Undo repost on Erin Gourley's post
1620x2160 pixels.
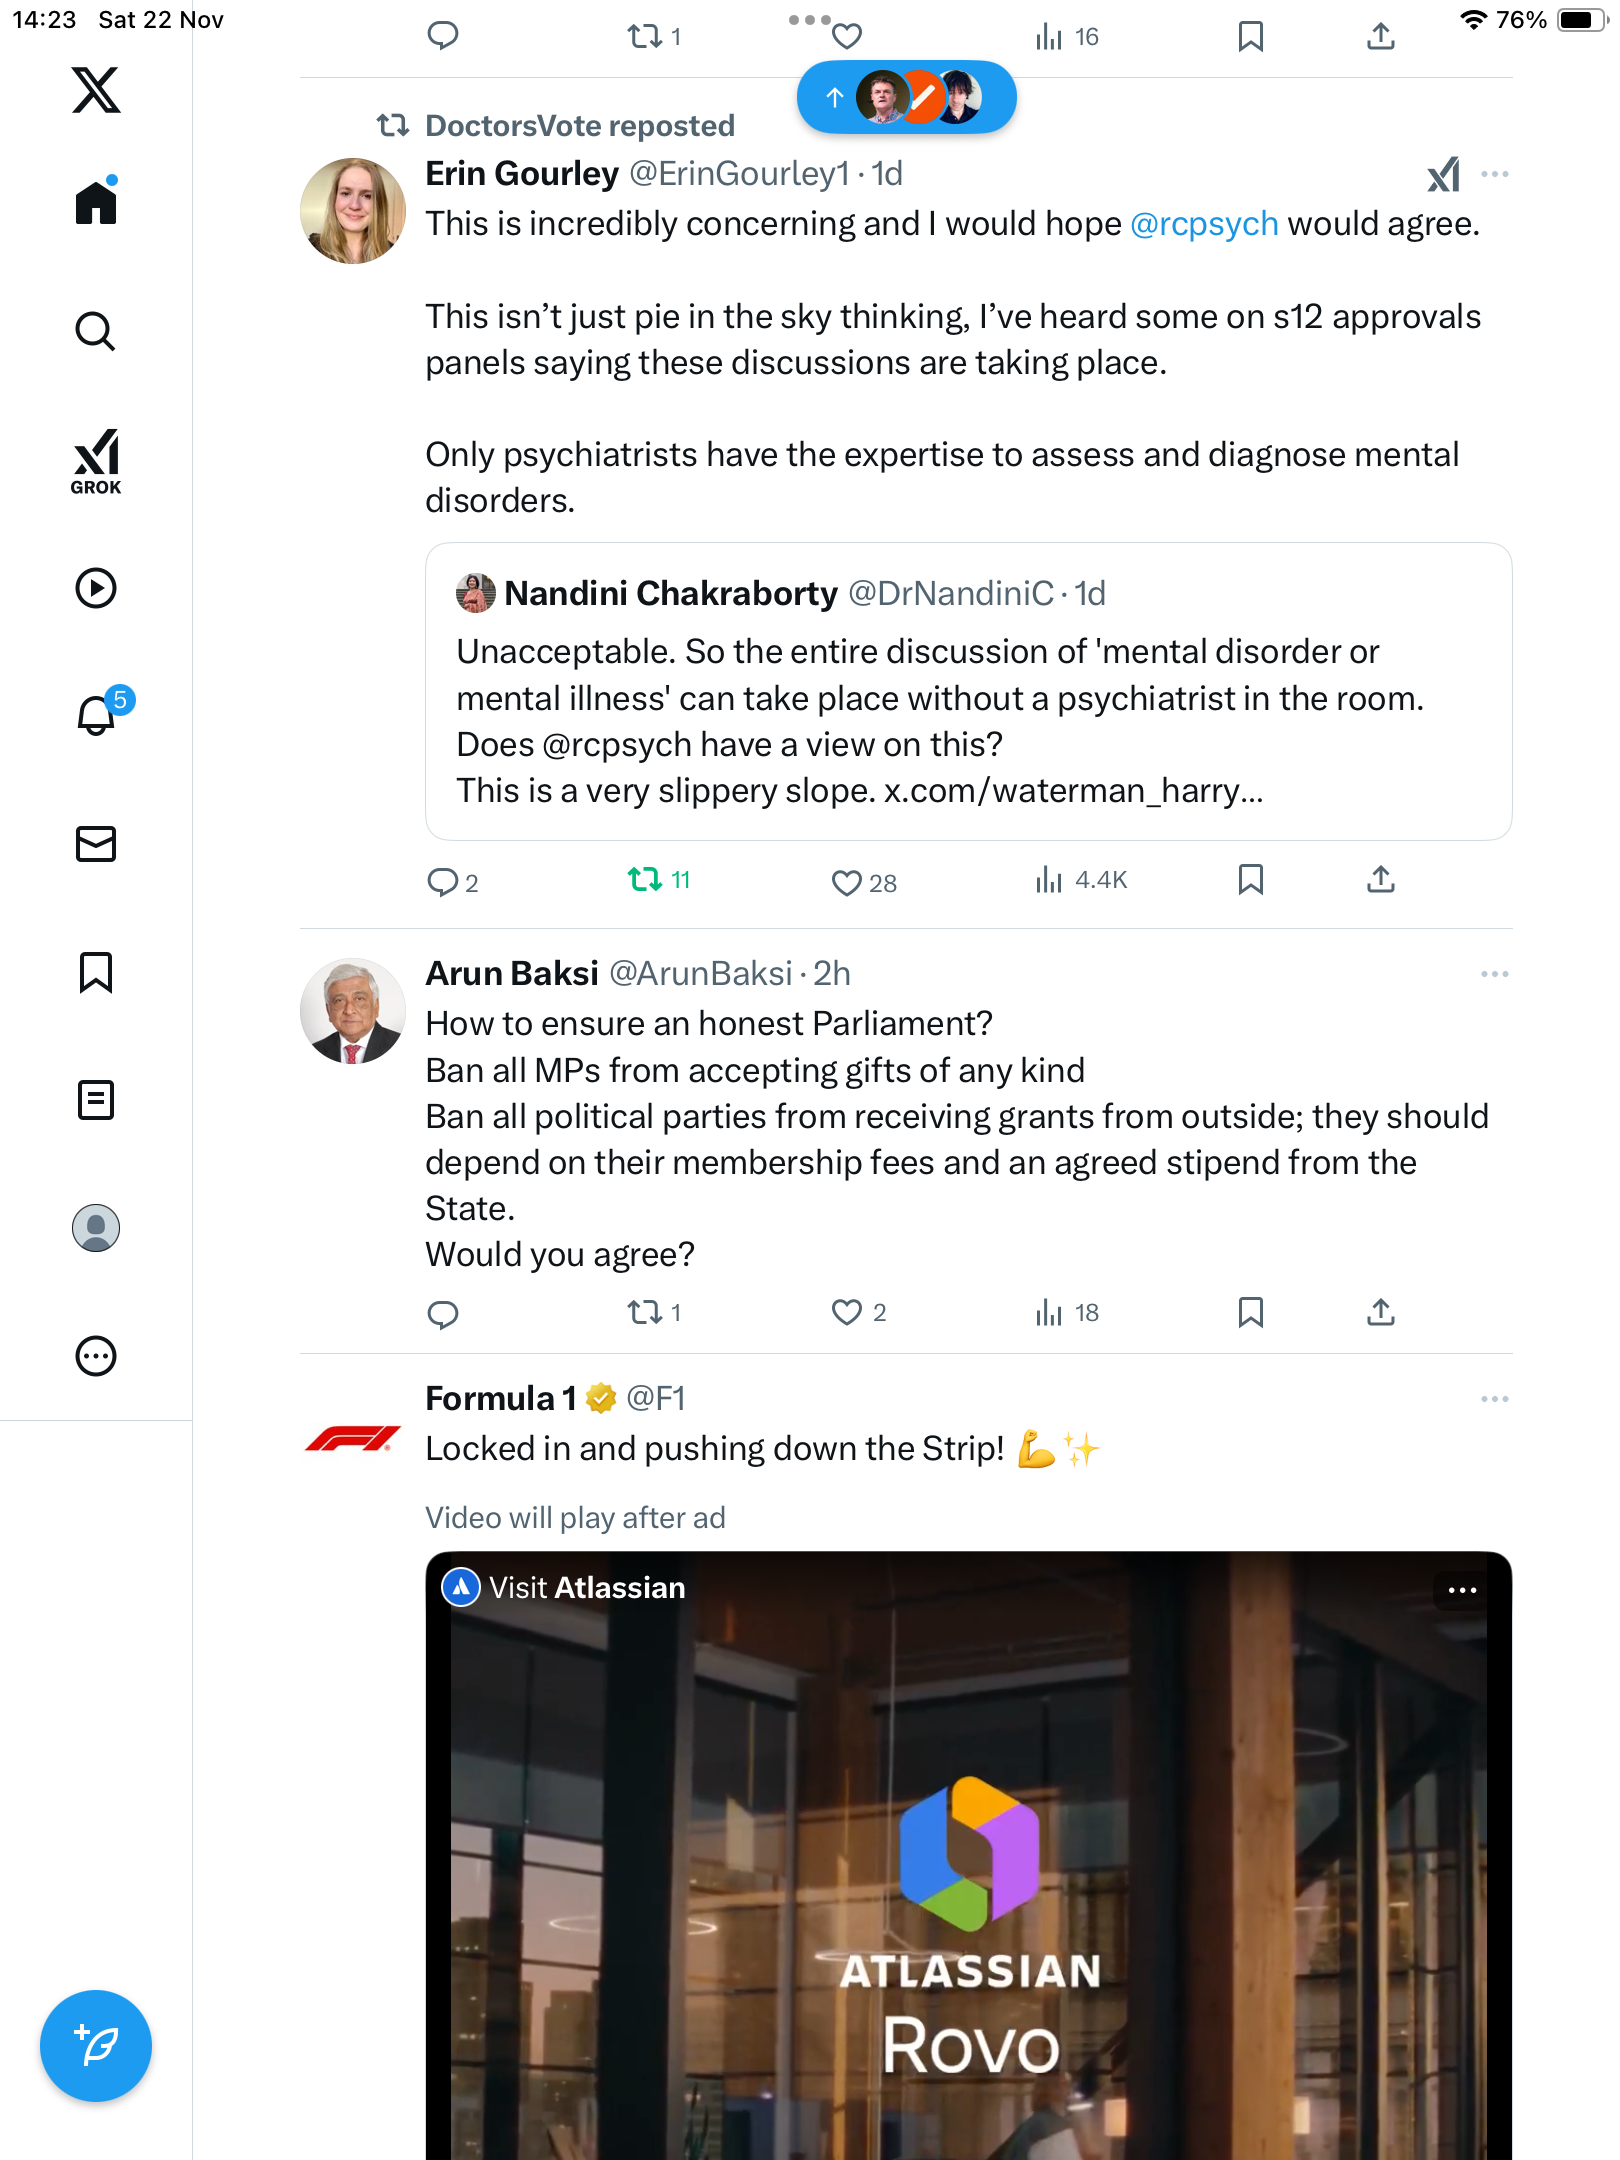pos(645,880)
